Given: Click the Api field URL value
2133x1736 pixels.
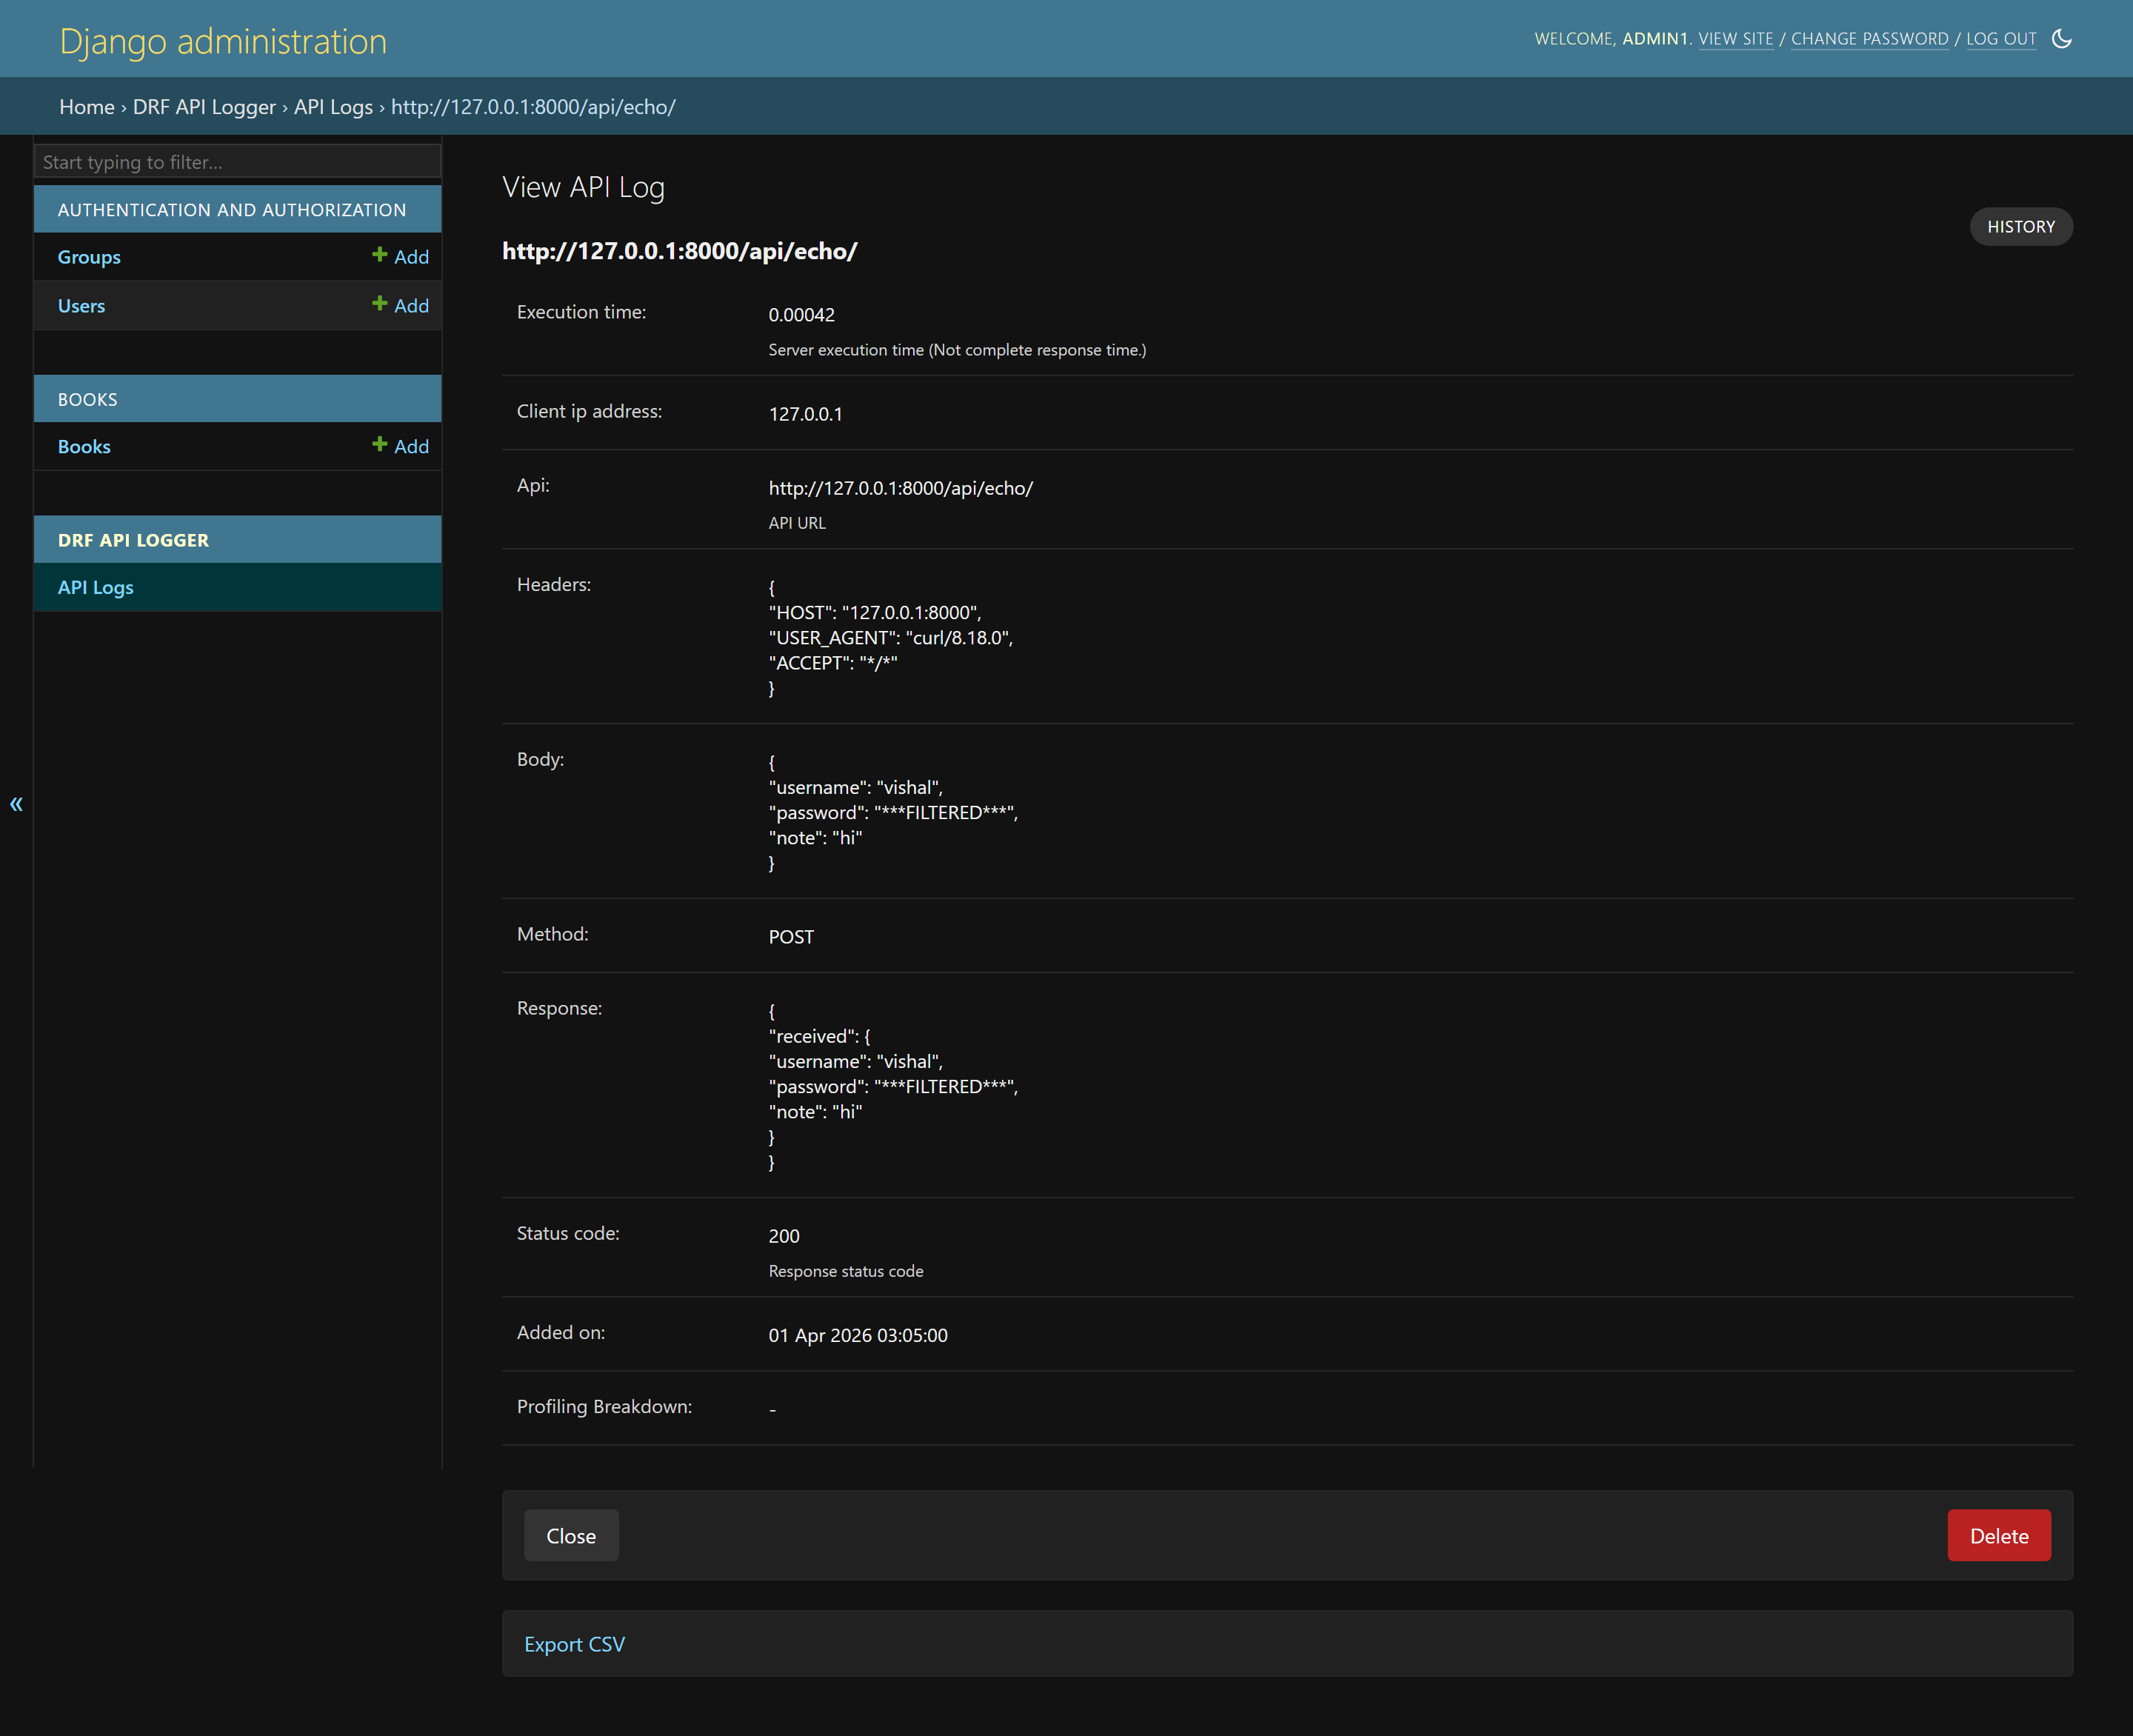Looking at the screenshot, I should coord(900,488).
